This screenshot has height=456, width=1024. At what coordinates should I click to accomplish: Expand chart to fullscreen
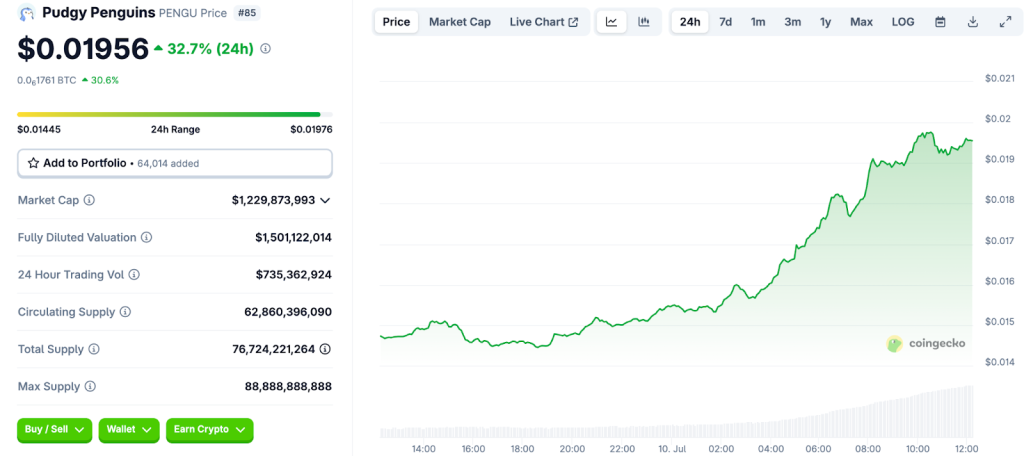tap(1004, 22)
